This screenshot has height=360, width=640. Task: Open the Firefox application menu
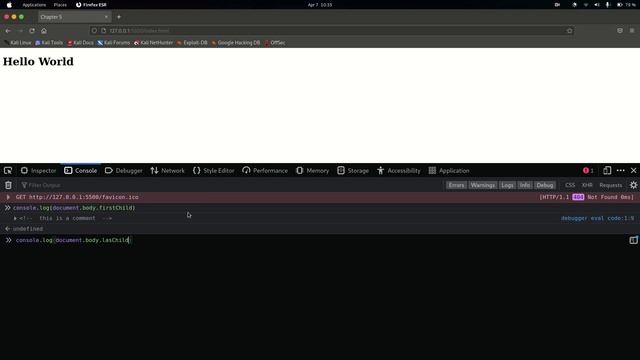tap(632, 31)
